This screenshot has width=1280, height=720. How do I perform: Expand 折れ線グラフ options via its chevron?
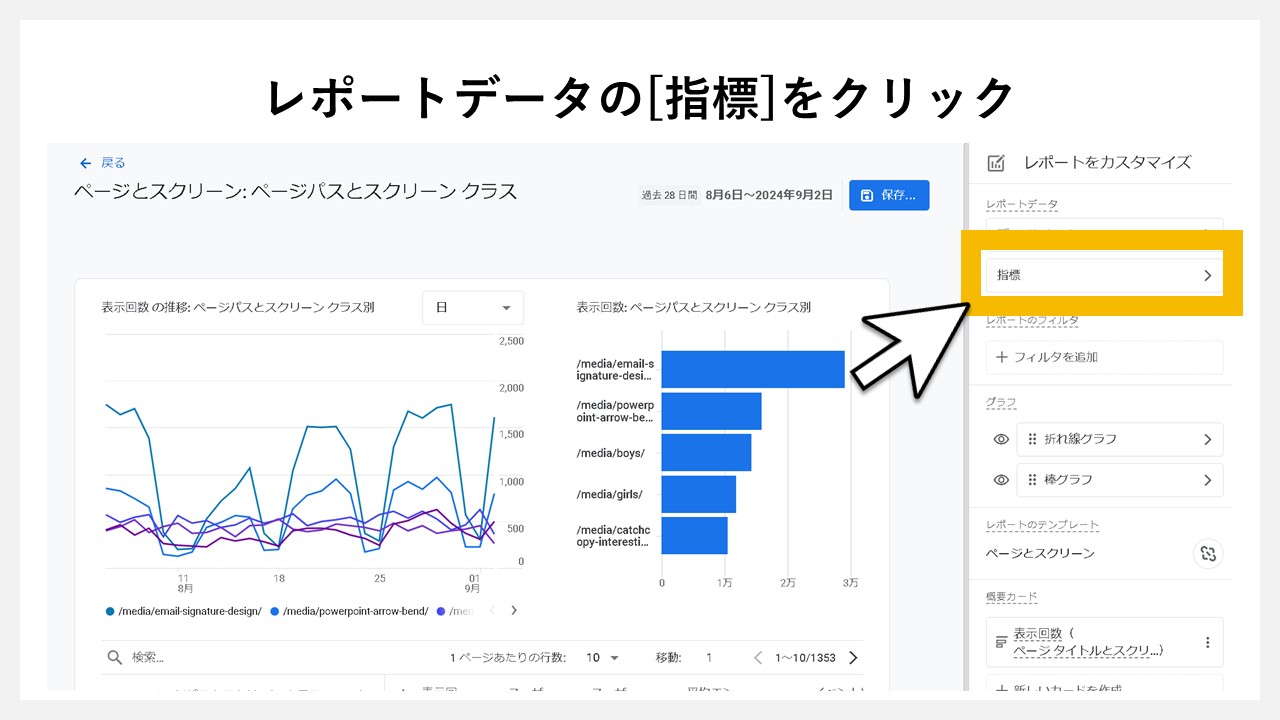pos(1205,439)
